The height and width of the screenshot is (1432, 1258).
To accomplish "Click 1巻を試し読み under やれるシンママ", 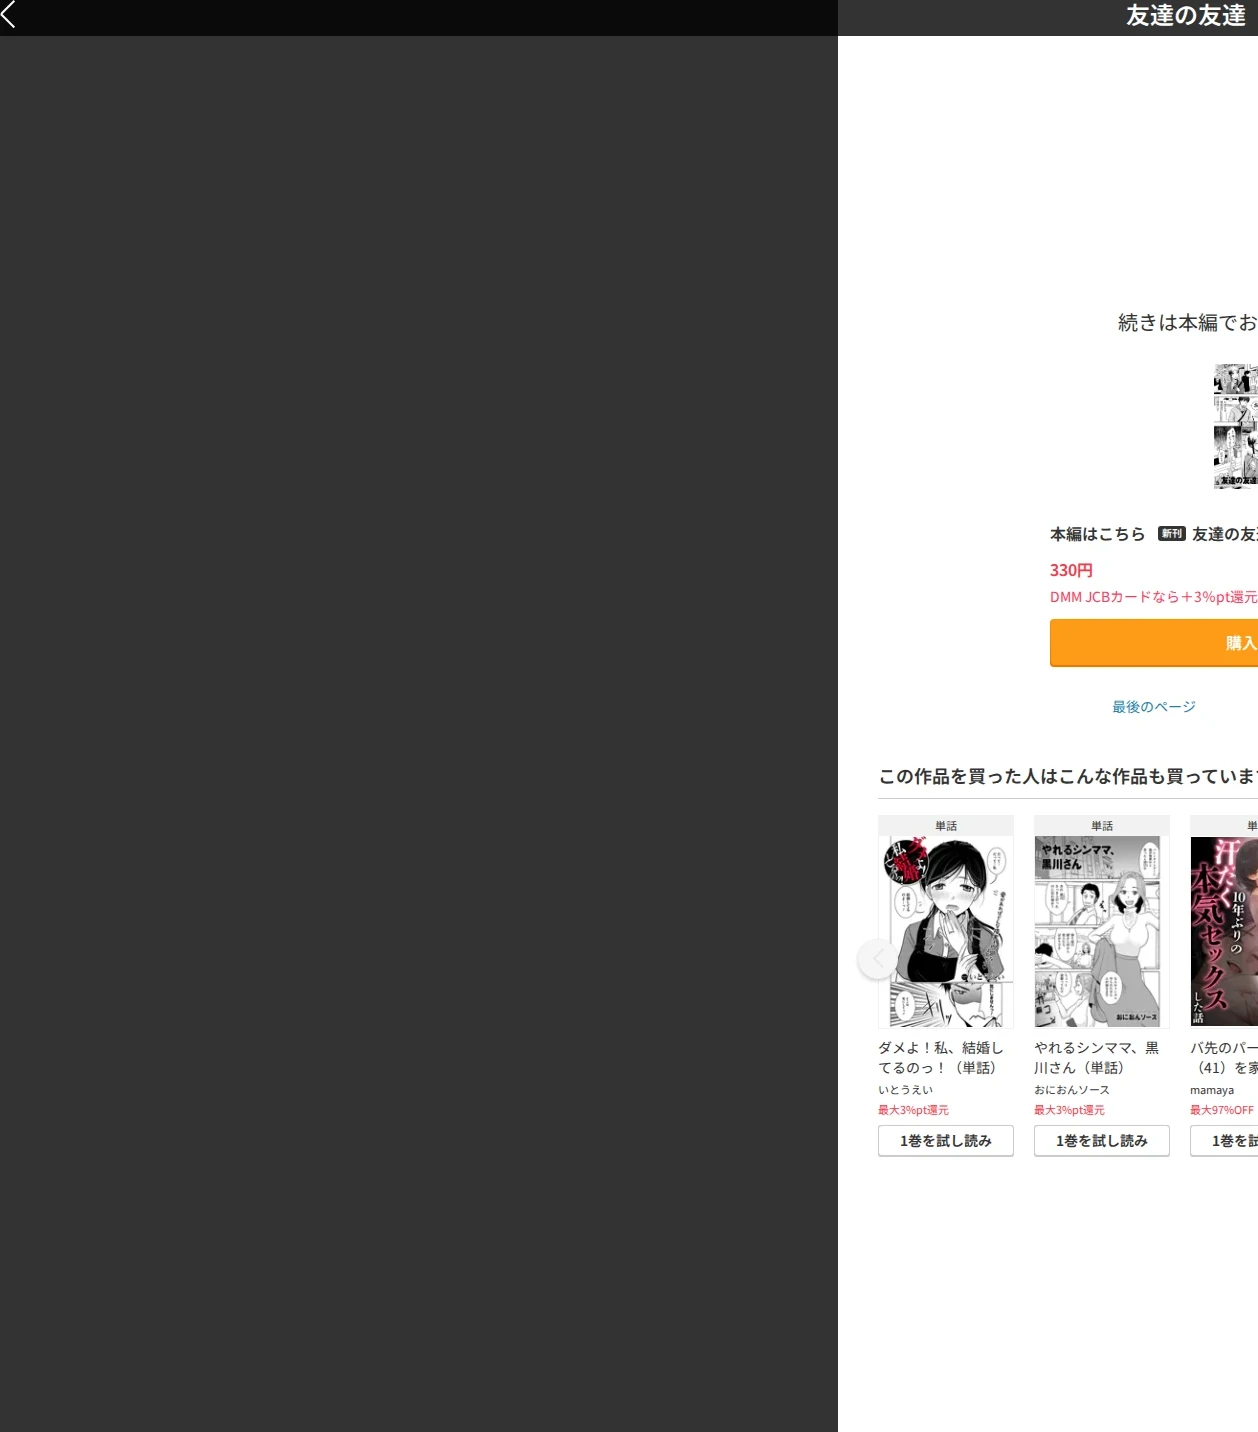I will coord(1102,1141).
